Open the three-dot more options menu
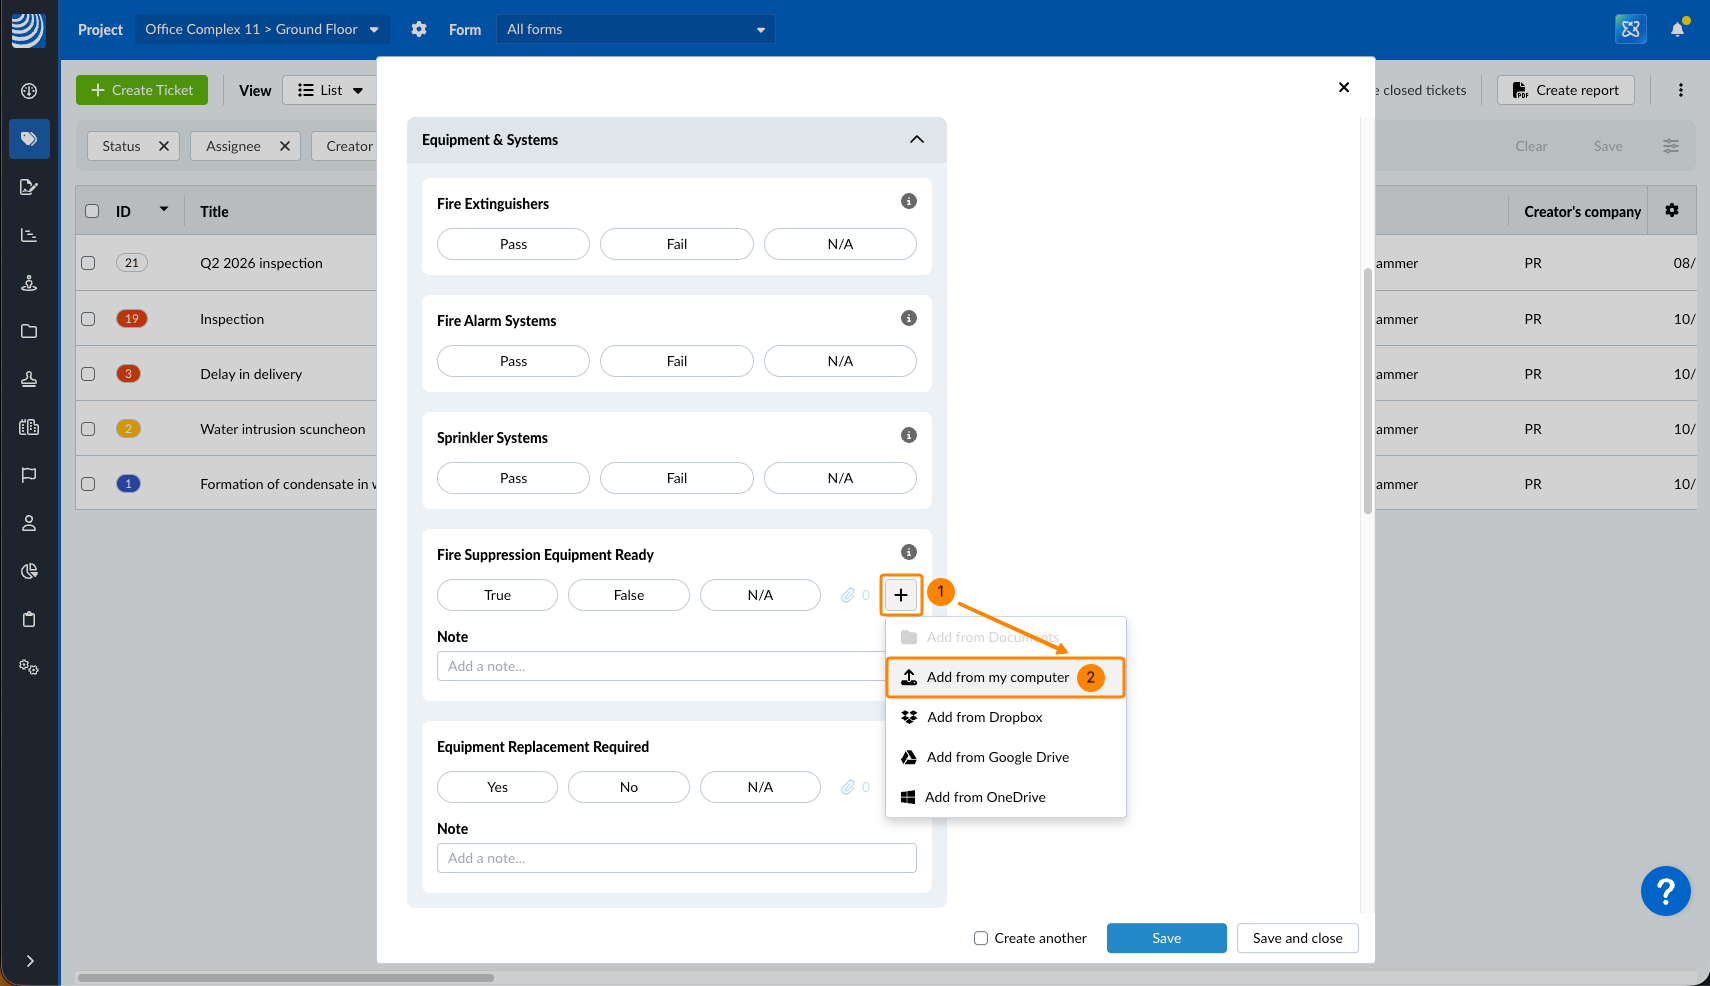 click(x=1680, y=90)
